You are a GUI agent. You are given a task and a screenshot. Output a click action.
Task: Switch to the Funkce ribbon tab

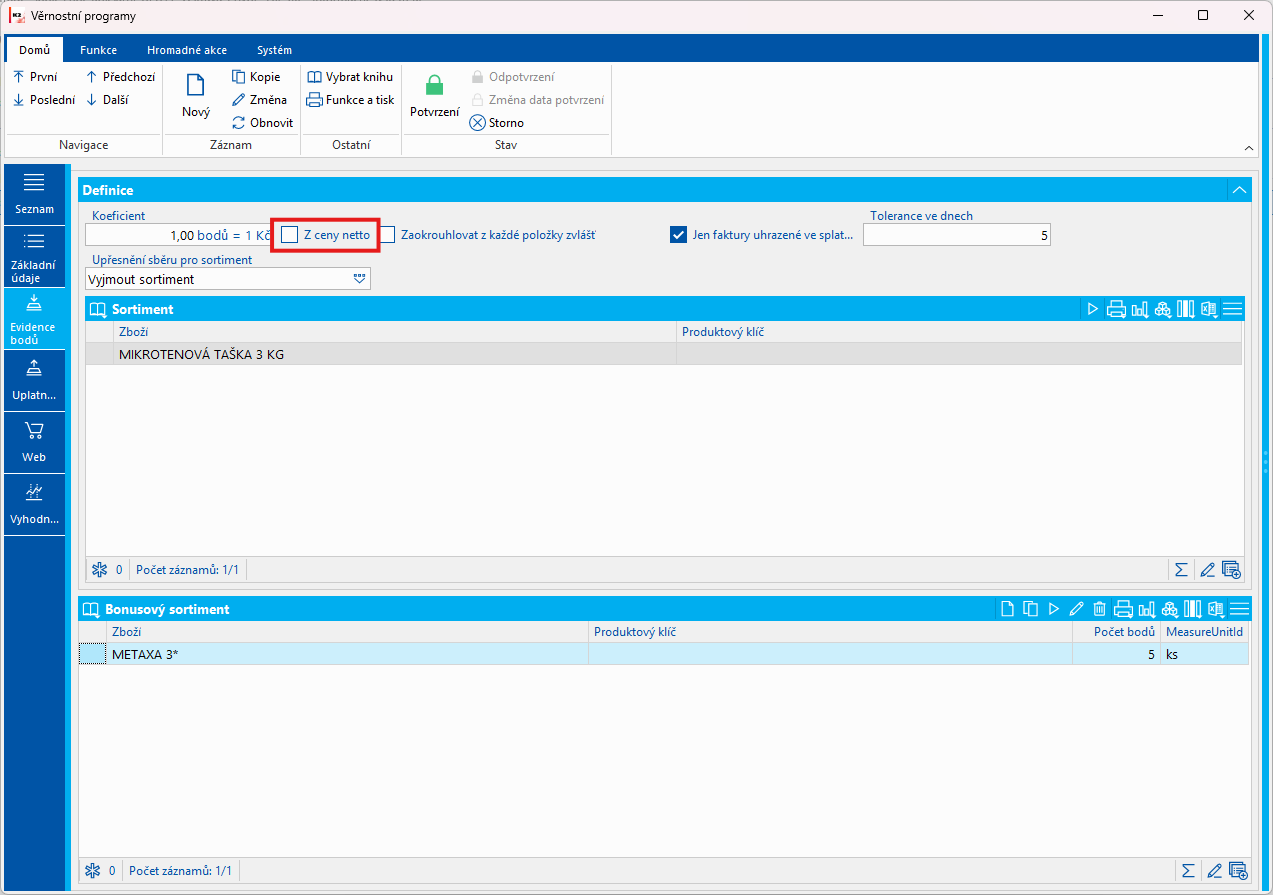pyautogui.click(x=99, y=50)
